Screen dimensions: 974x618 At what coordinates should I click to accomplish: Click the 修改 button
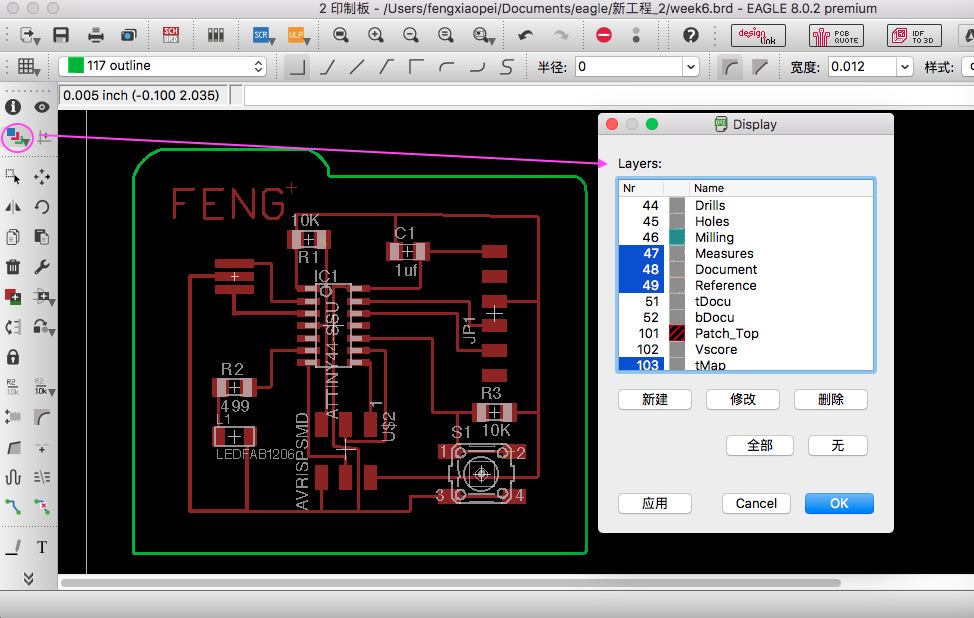pos(742,399)
